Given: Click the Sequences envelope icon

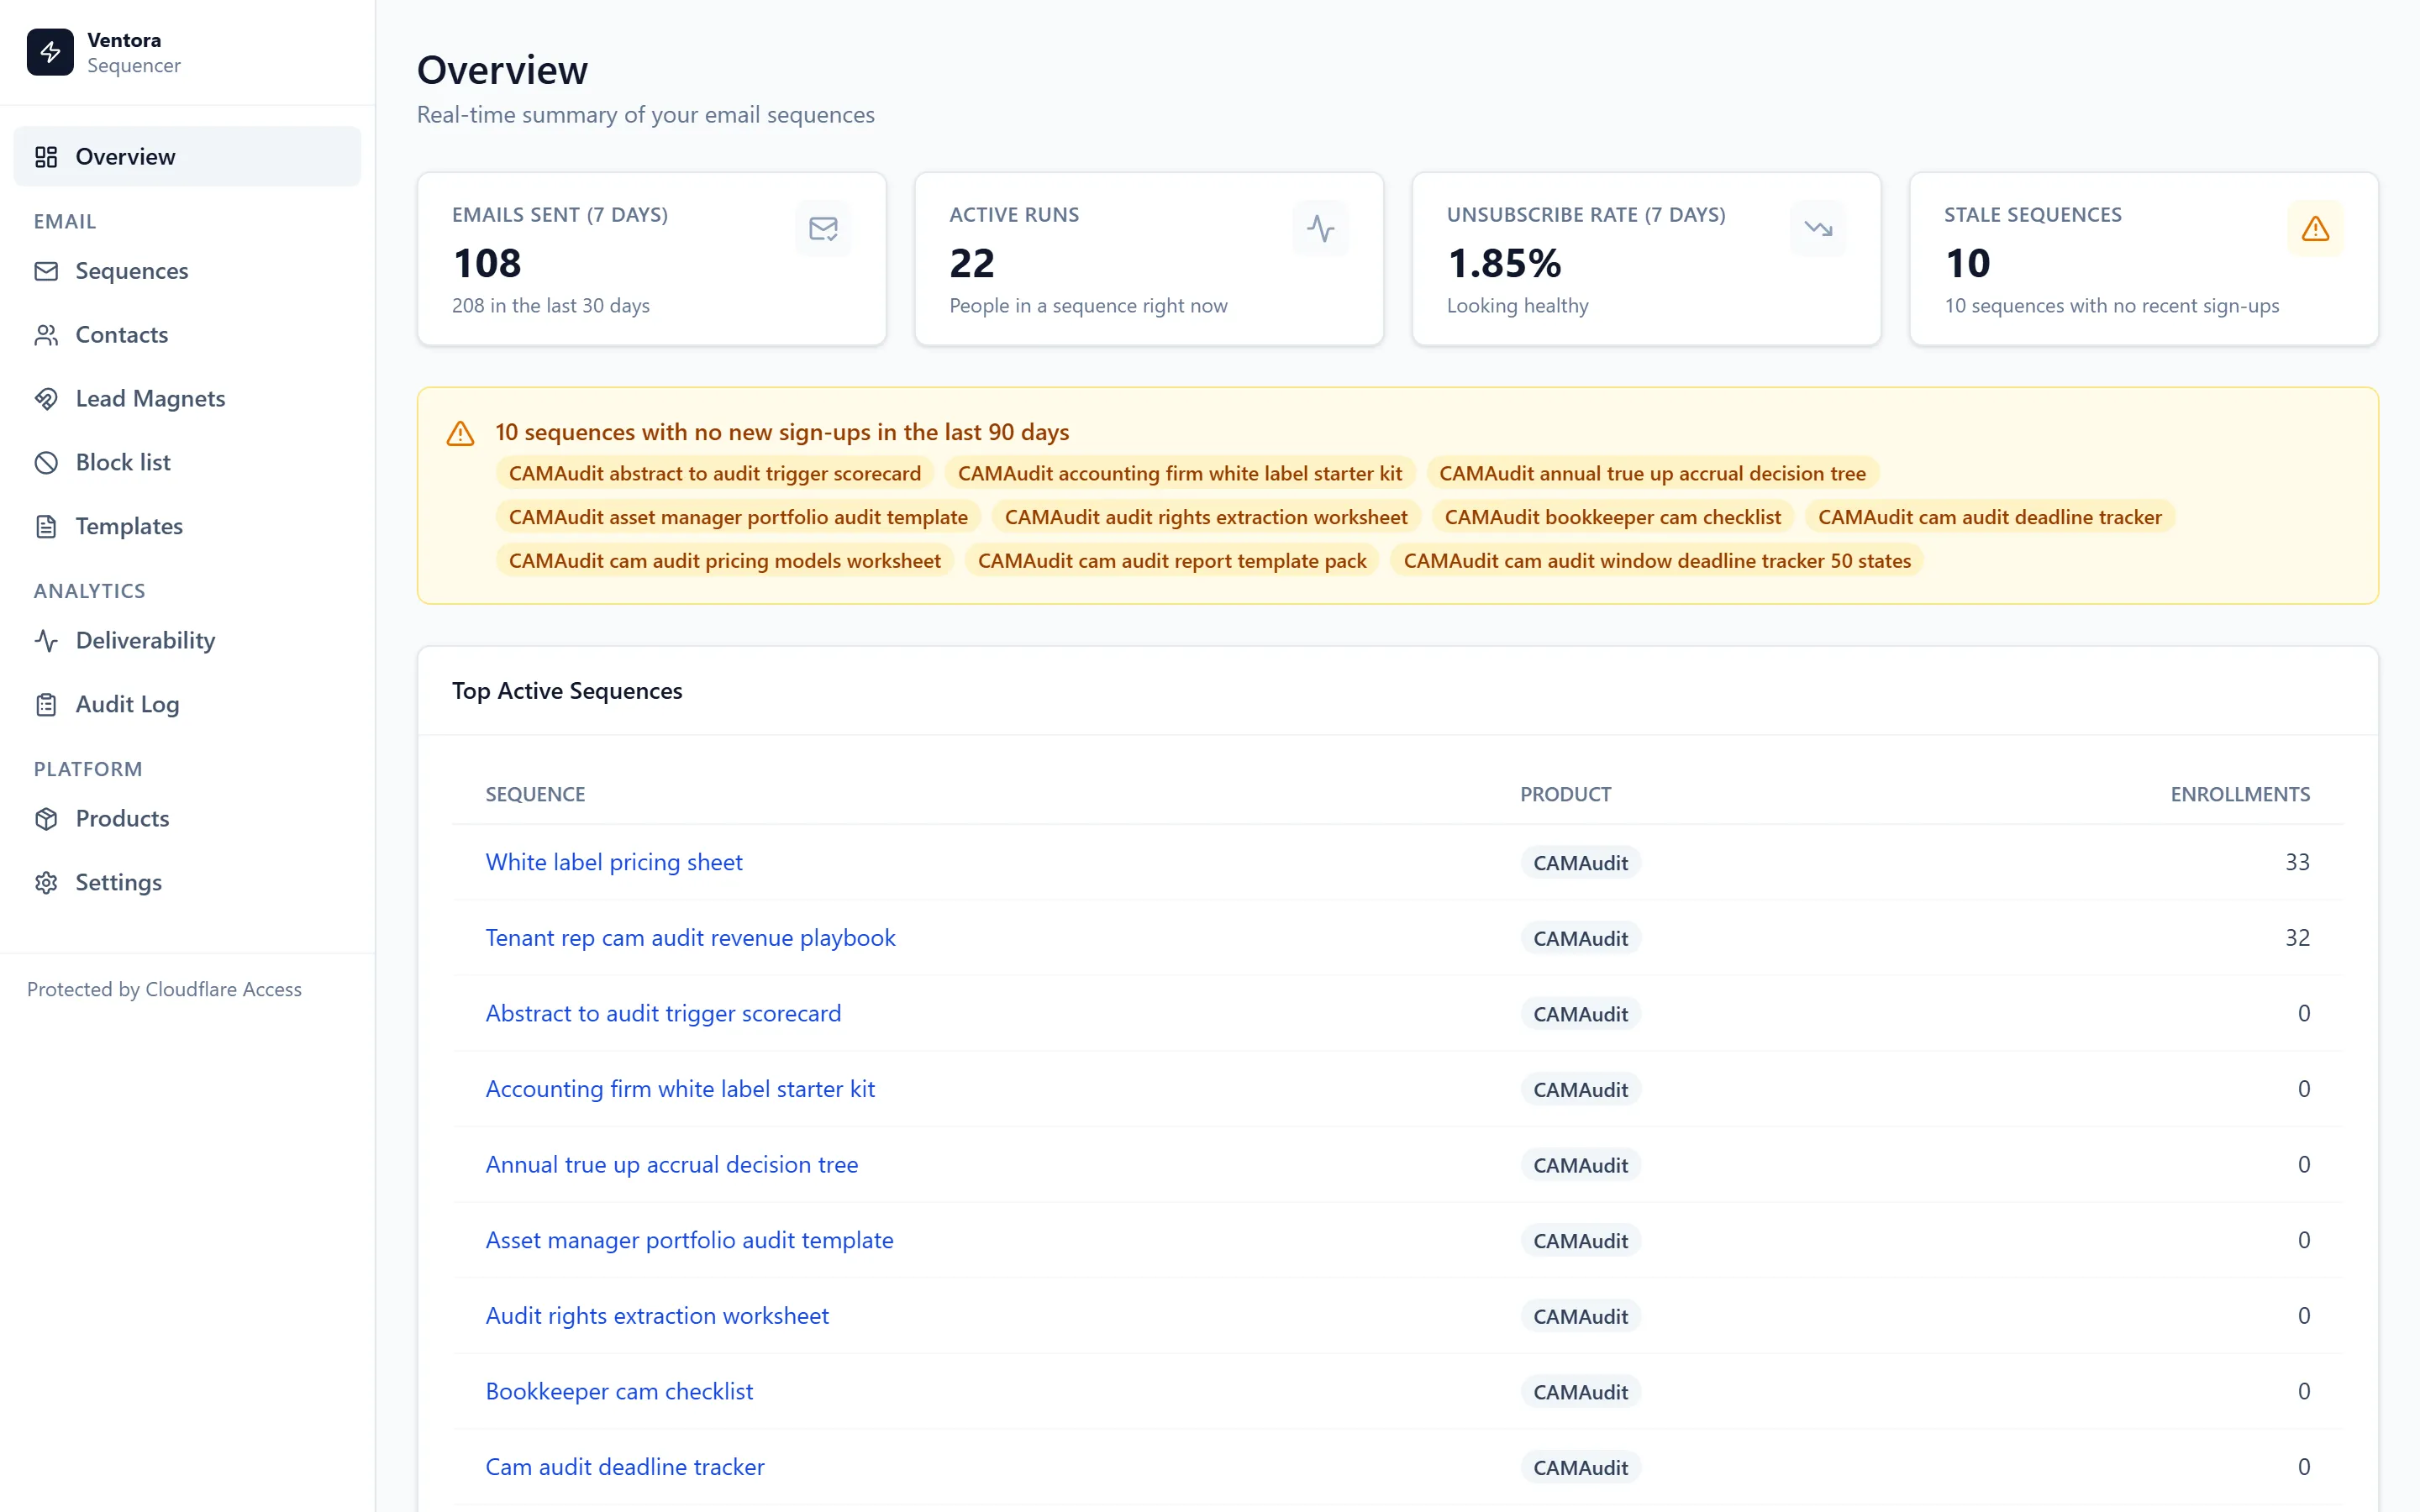Looking at the screenshot, I should tap(46, 271).
